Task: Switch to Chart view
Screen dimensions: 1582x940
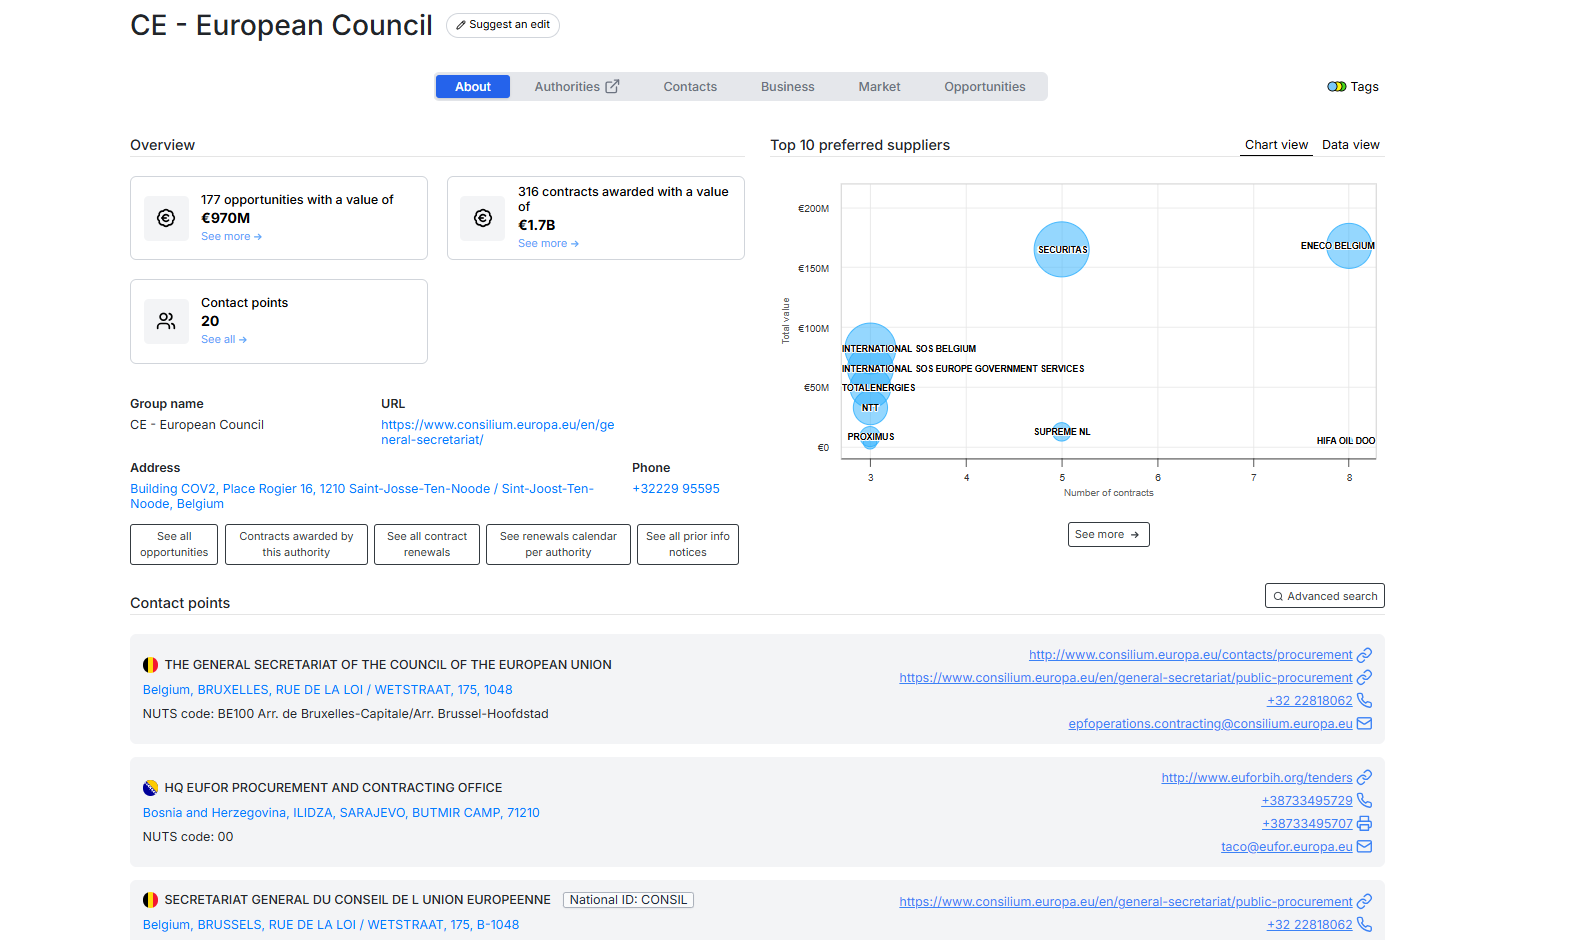Action: (1276, 145)
